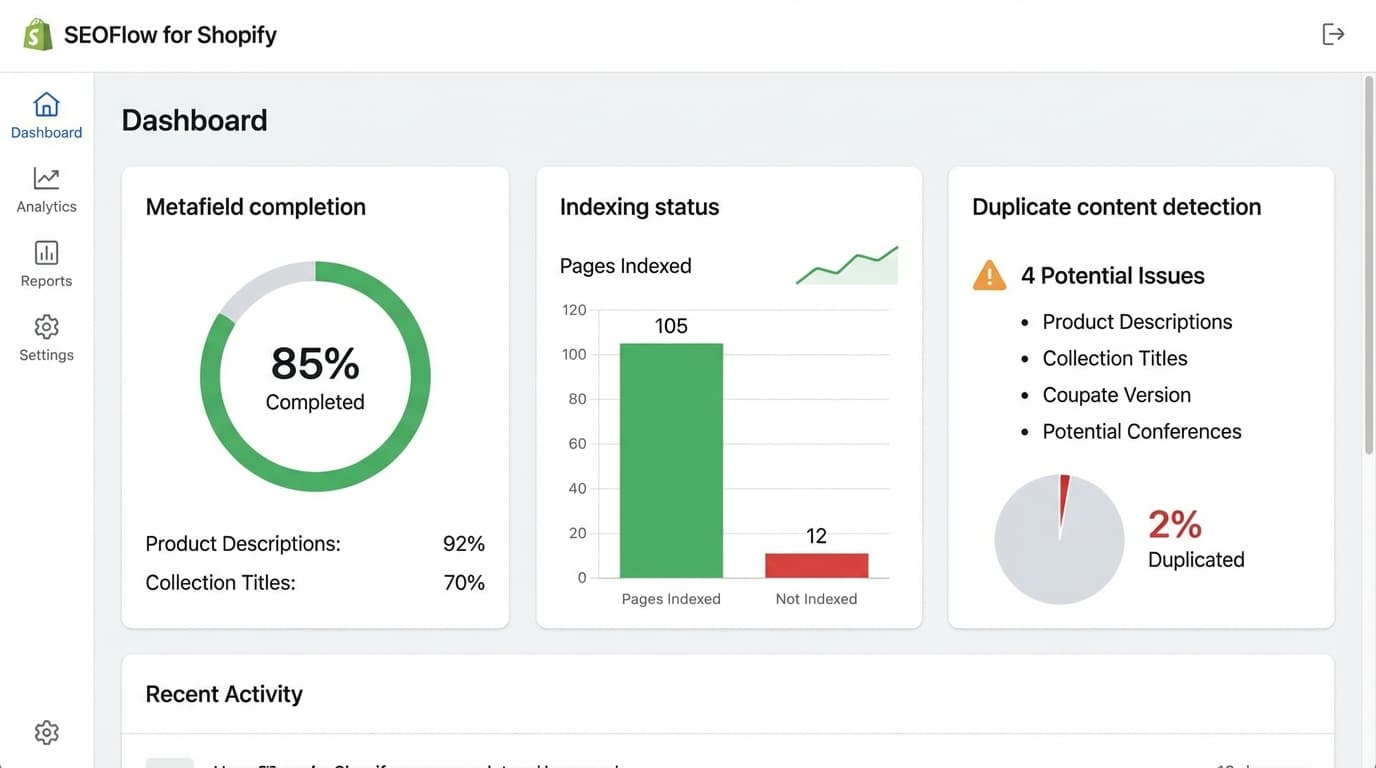Click the sign-out icon in top right
Viewport: 1376px width, 768px height.
tap(1333, 32)
